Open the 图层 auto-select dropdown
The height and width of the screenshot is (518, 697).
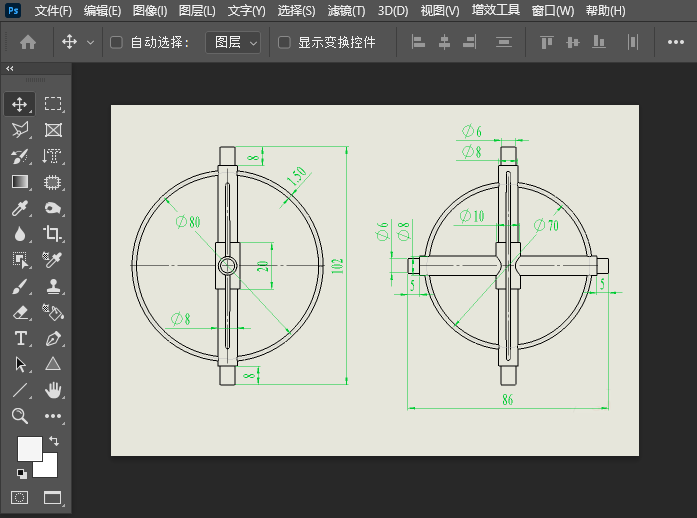point(233,43)
